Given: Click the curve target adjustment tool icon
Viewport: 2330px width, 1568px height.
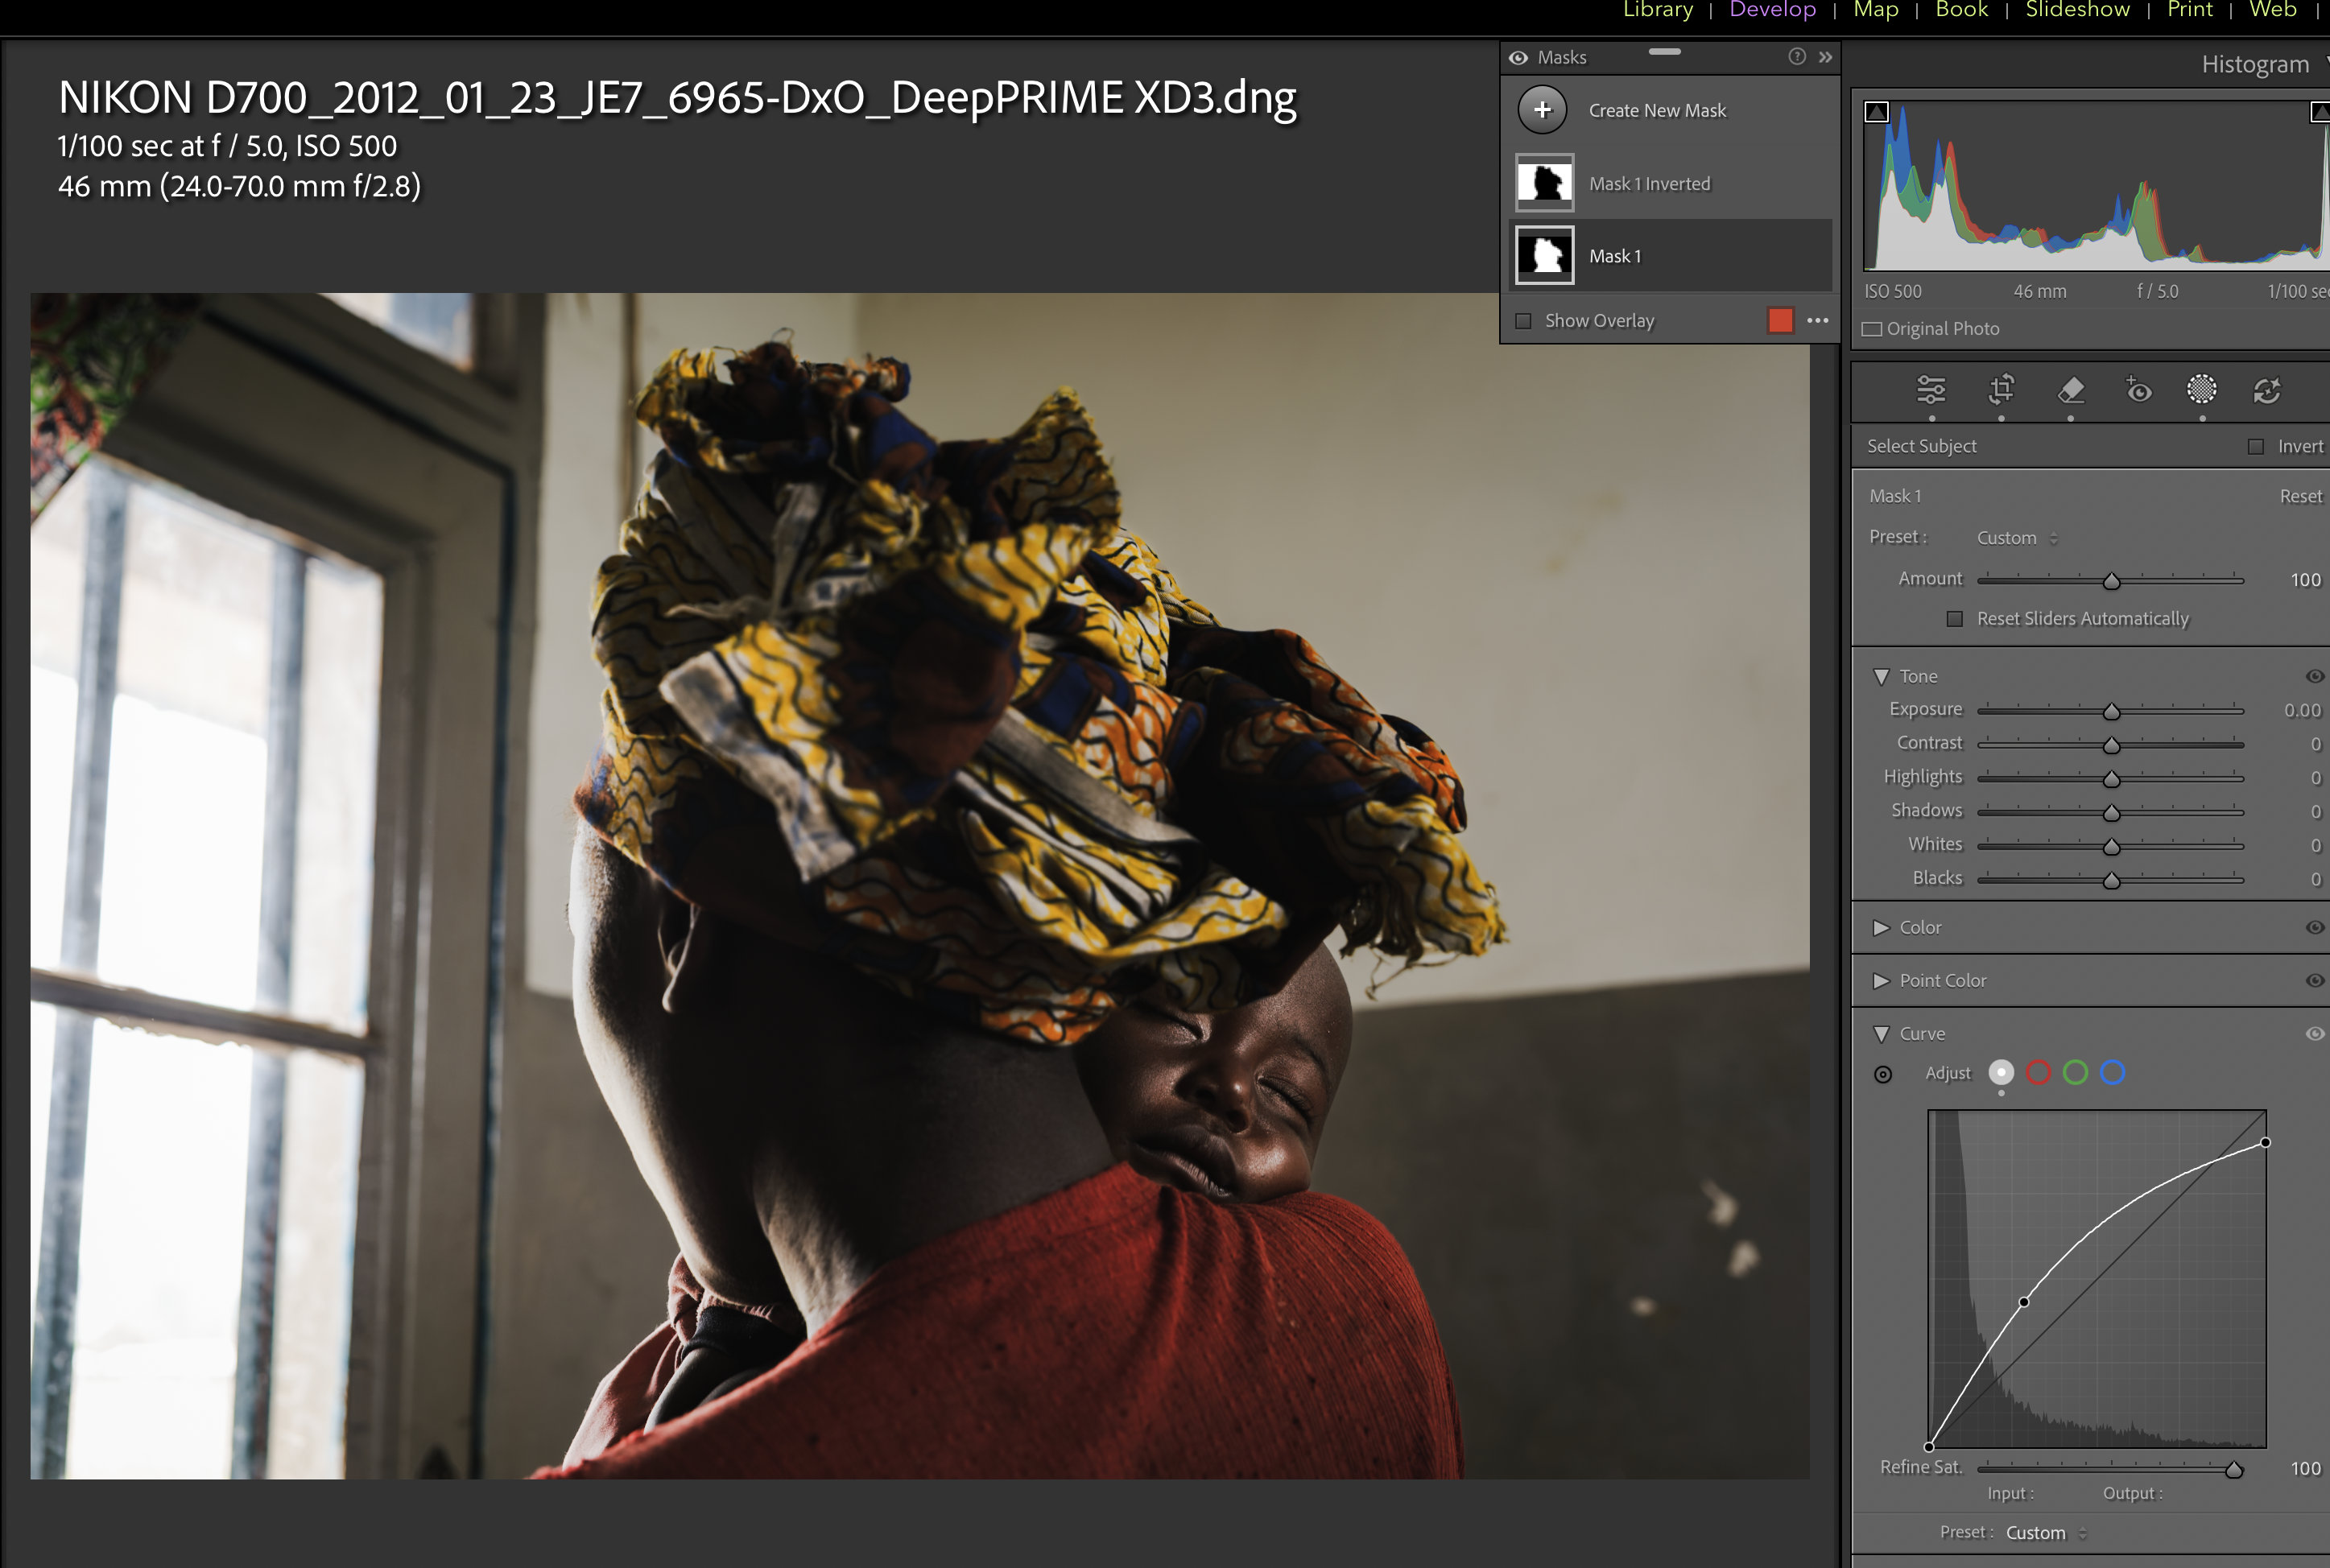Looking at the screenshot, I should [x=1883, y=1074].
